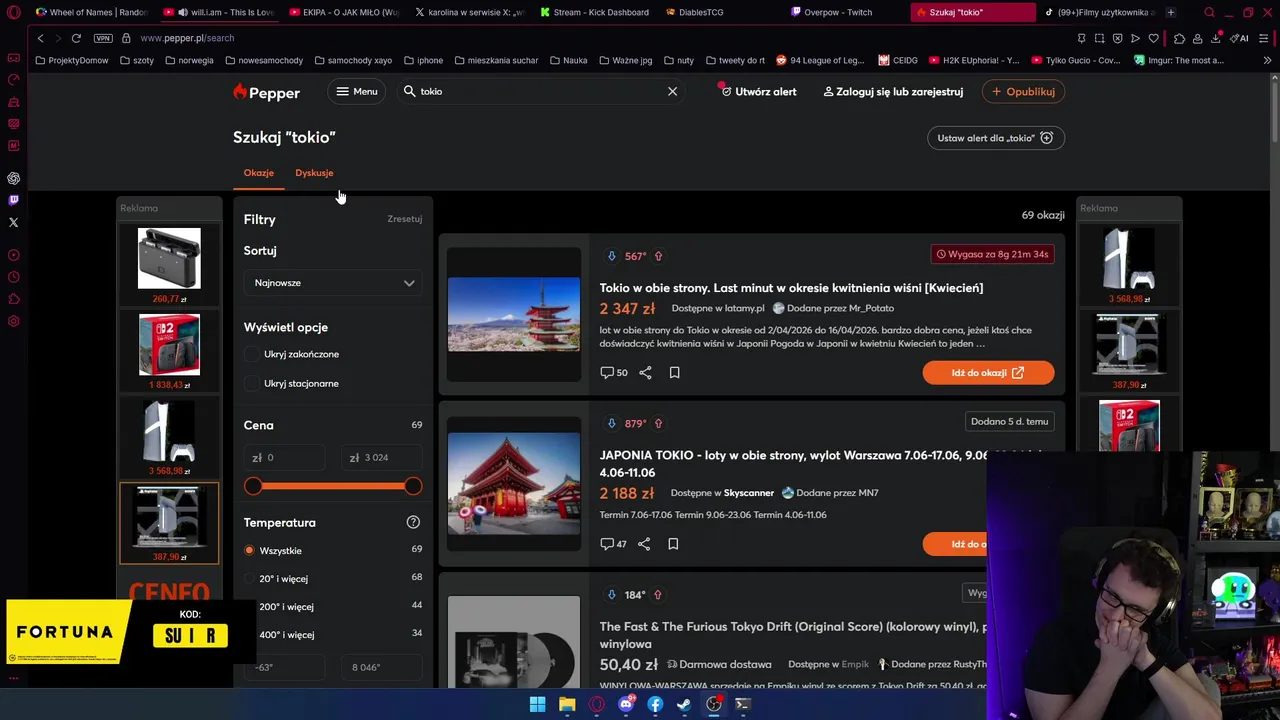The width and height of the screenshot is (1280, 720).
Task: Vote down the Tokyo Drift vinyl deal
Action: [612, 594]
